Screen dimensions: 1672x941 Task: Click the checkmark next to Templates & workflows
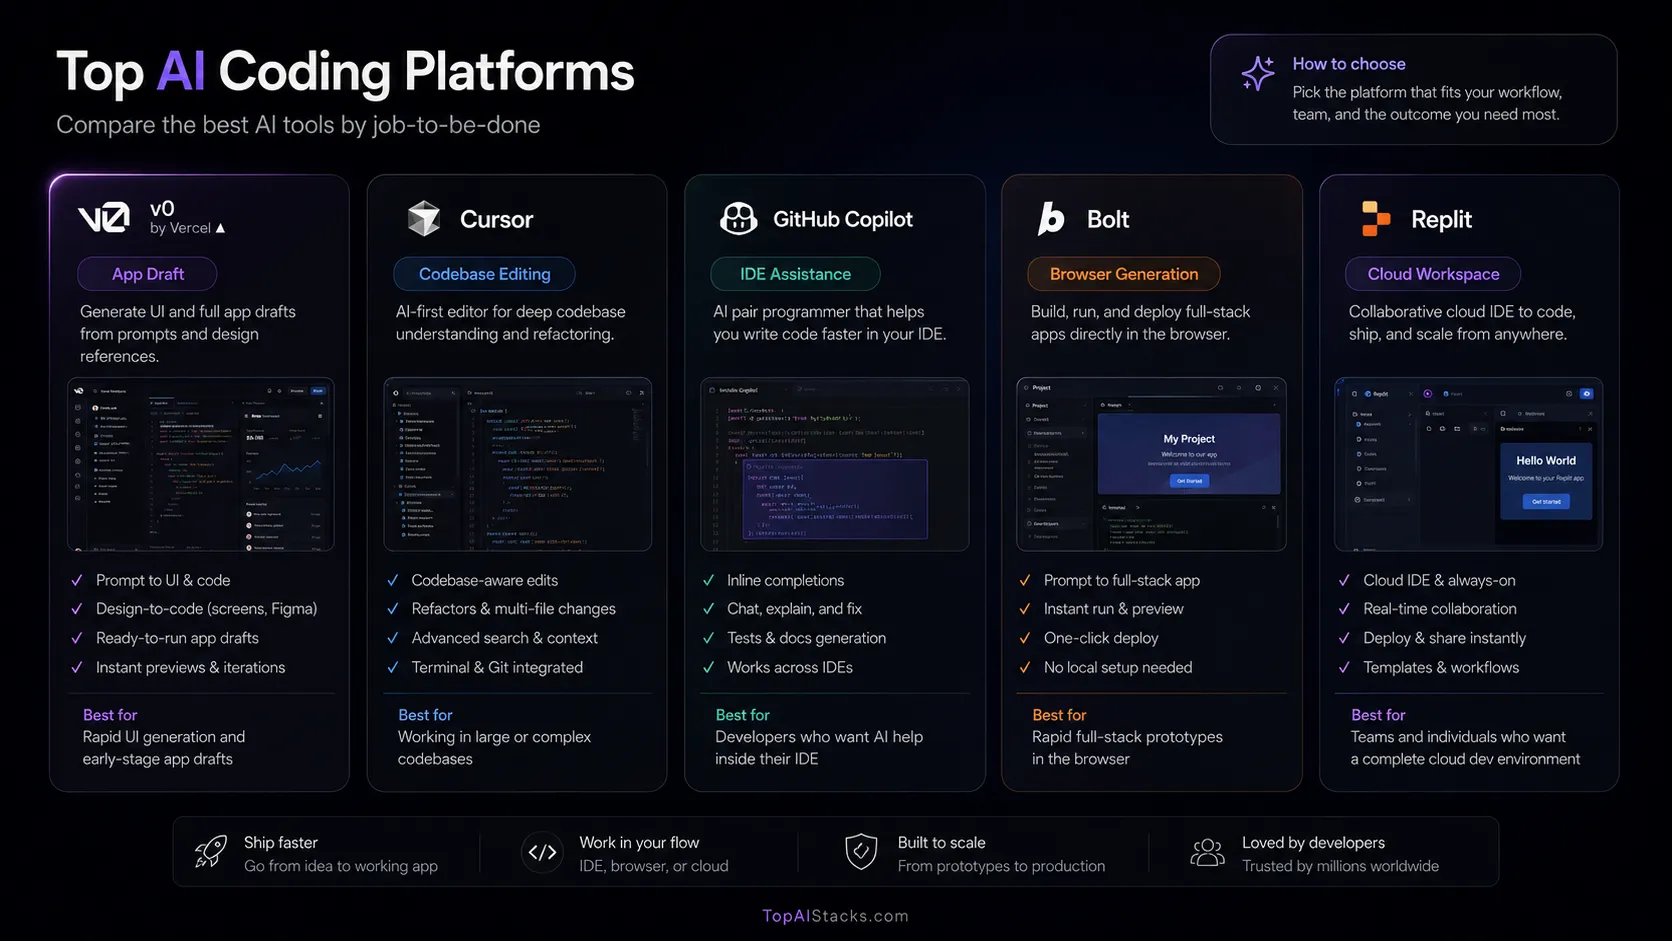tap(1344, 667)
